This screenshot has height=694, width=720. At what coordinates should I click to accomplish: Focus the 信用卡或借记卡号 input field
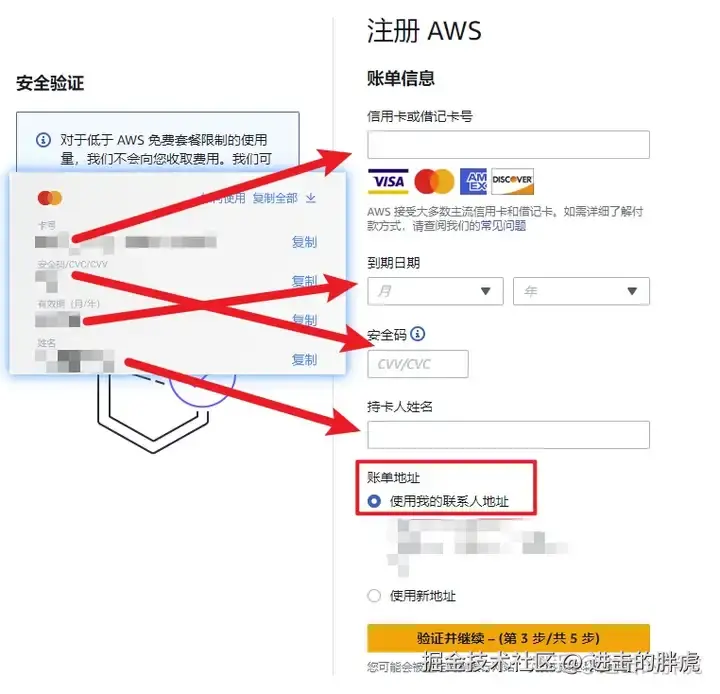(508, 145)
